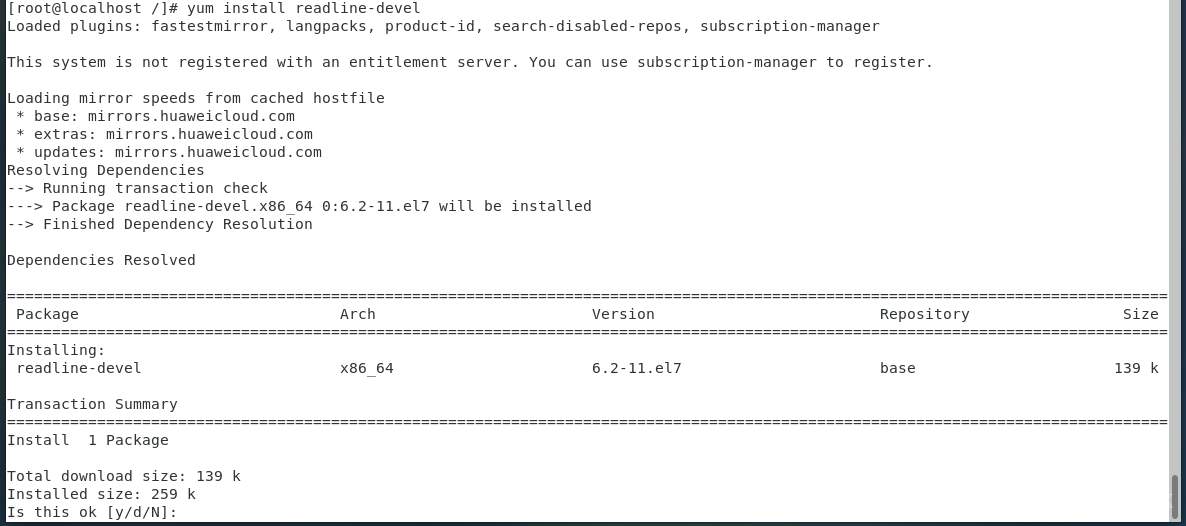Click the "base" repository value in the table

pos(897,368)
